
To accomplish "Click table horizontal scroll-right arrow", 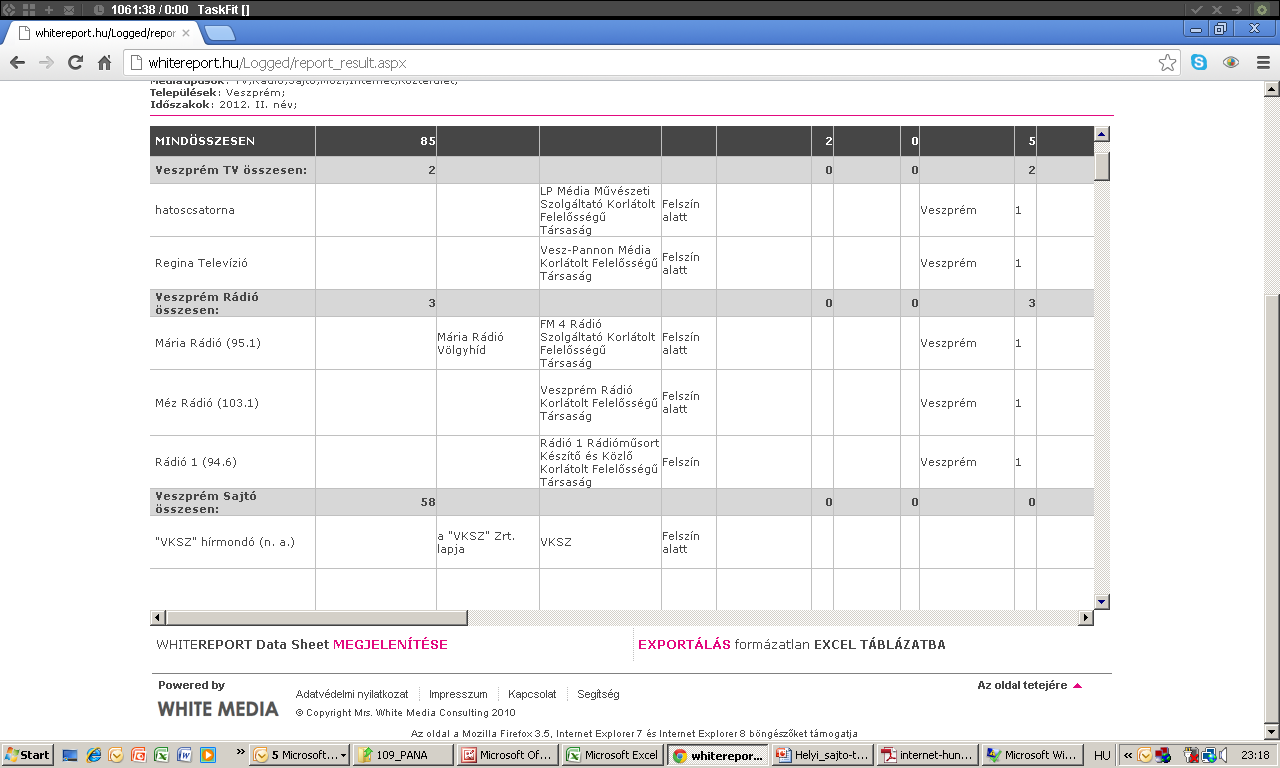I will (x=1086, y=618).
